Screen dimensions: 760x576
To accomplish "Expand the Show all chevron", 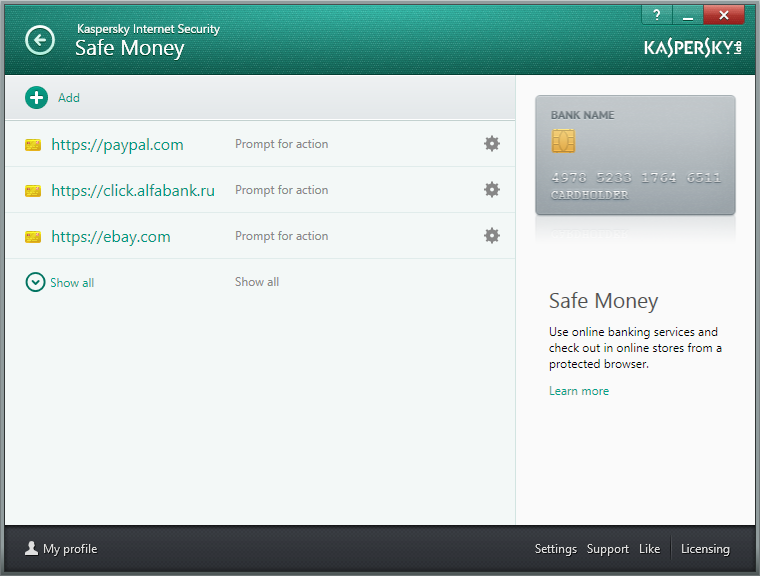I will click(x=35, y=282).
